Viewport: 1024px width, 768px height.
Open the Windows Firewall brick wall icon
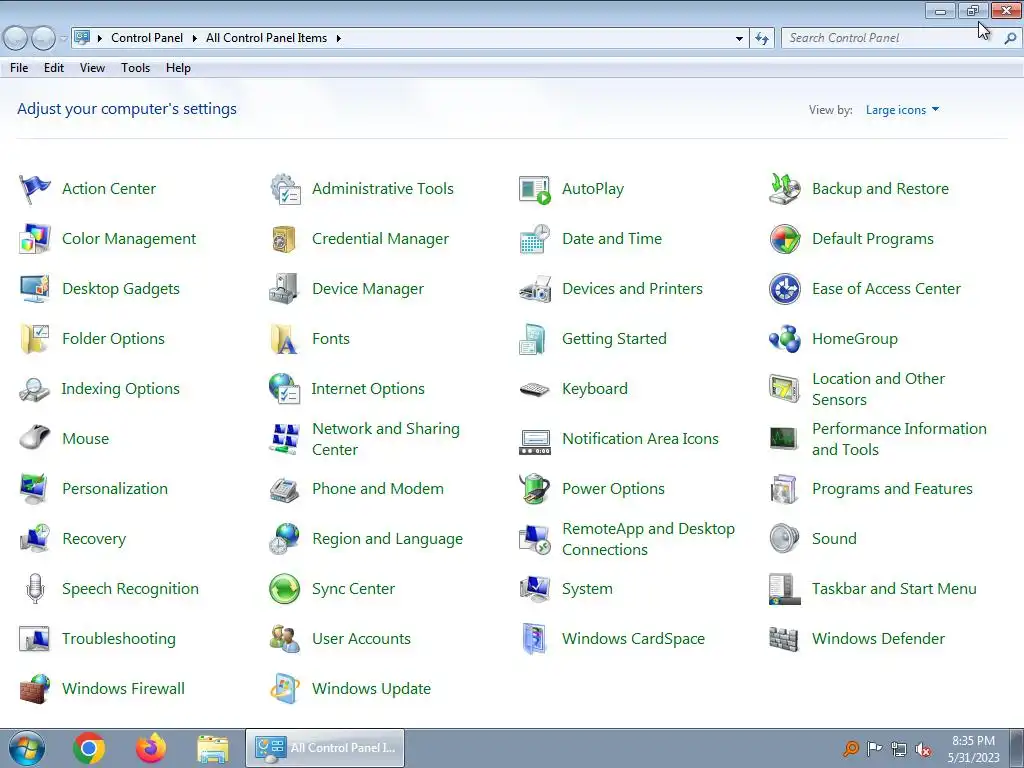tap(35, 689)
